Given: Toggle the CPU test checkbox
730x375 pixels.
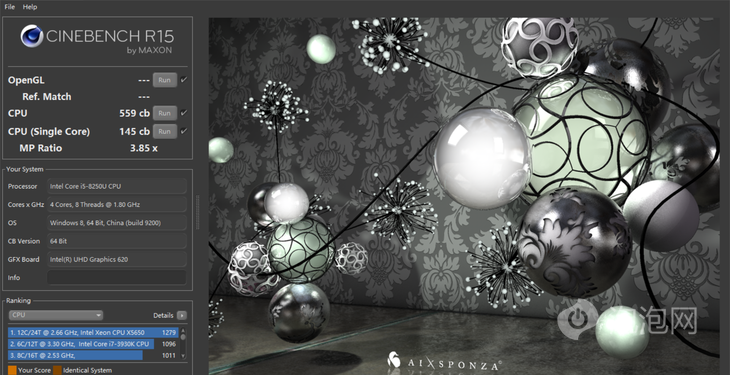Looking at the screenshot, I should pos(184,113).
